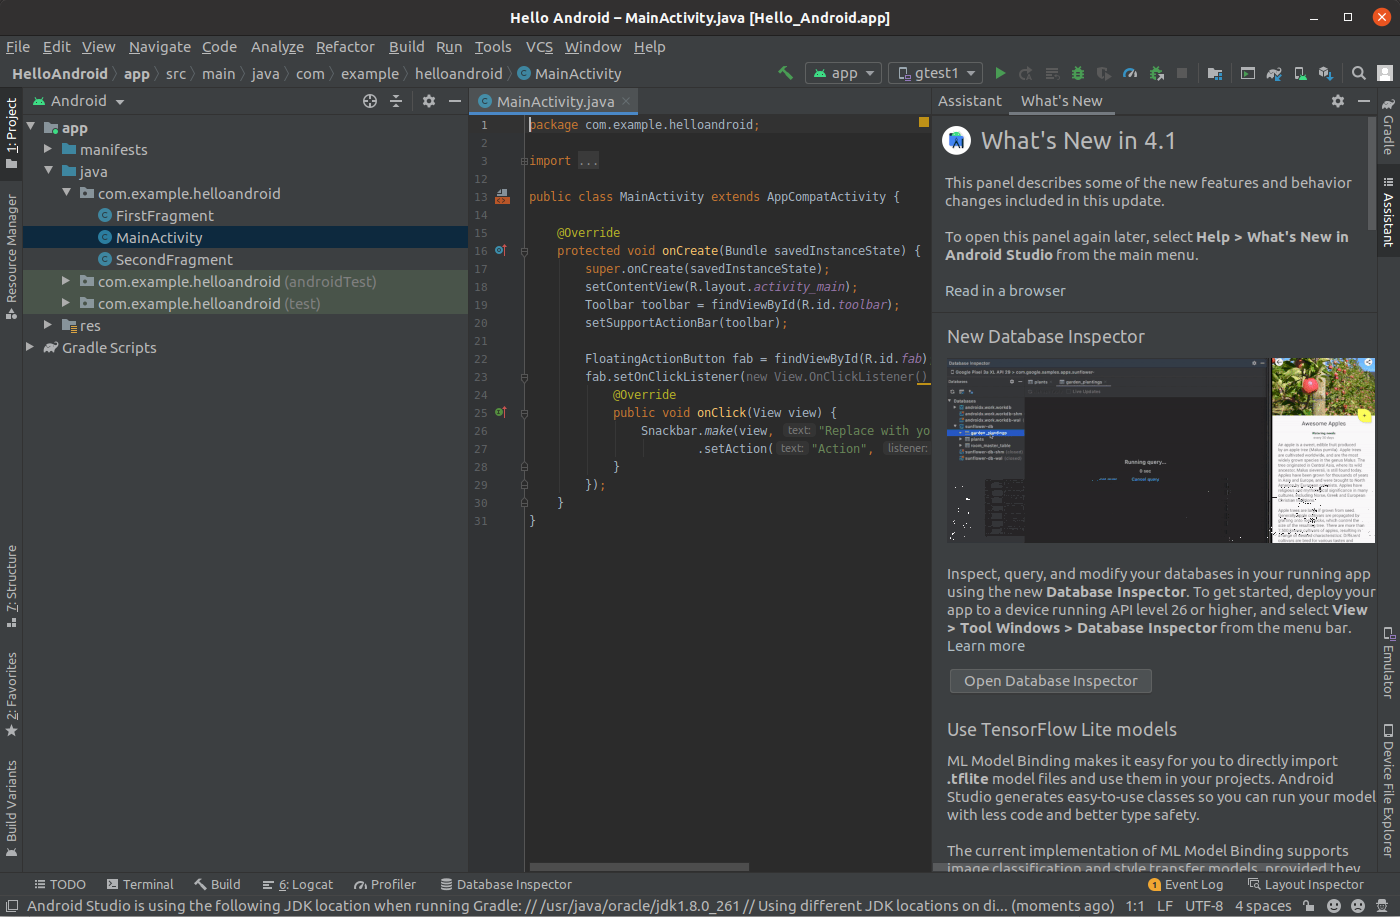
Task: Open the Refactor menu
Action: (x=345, y=47)
